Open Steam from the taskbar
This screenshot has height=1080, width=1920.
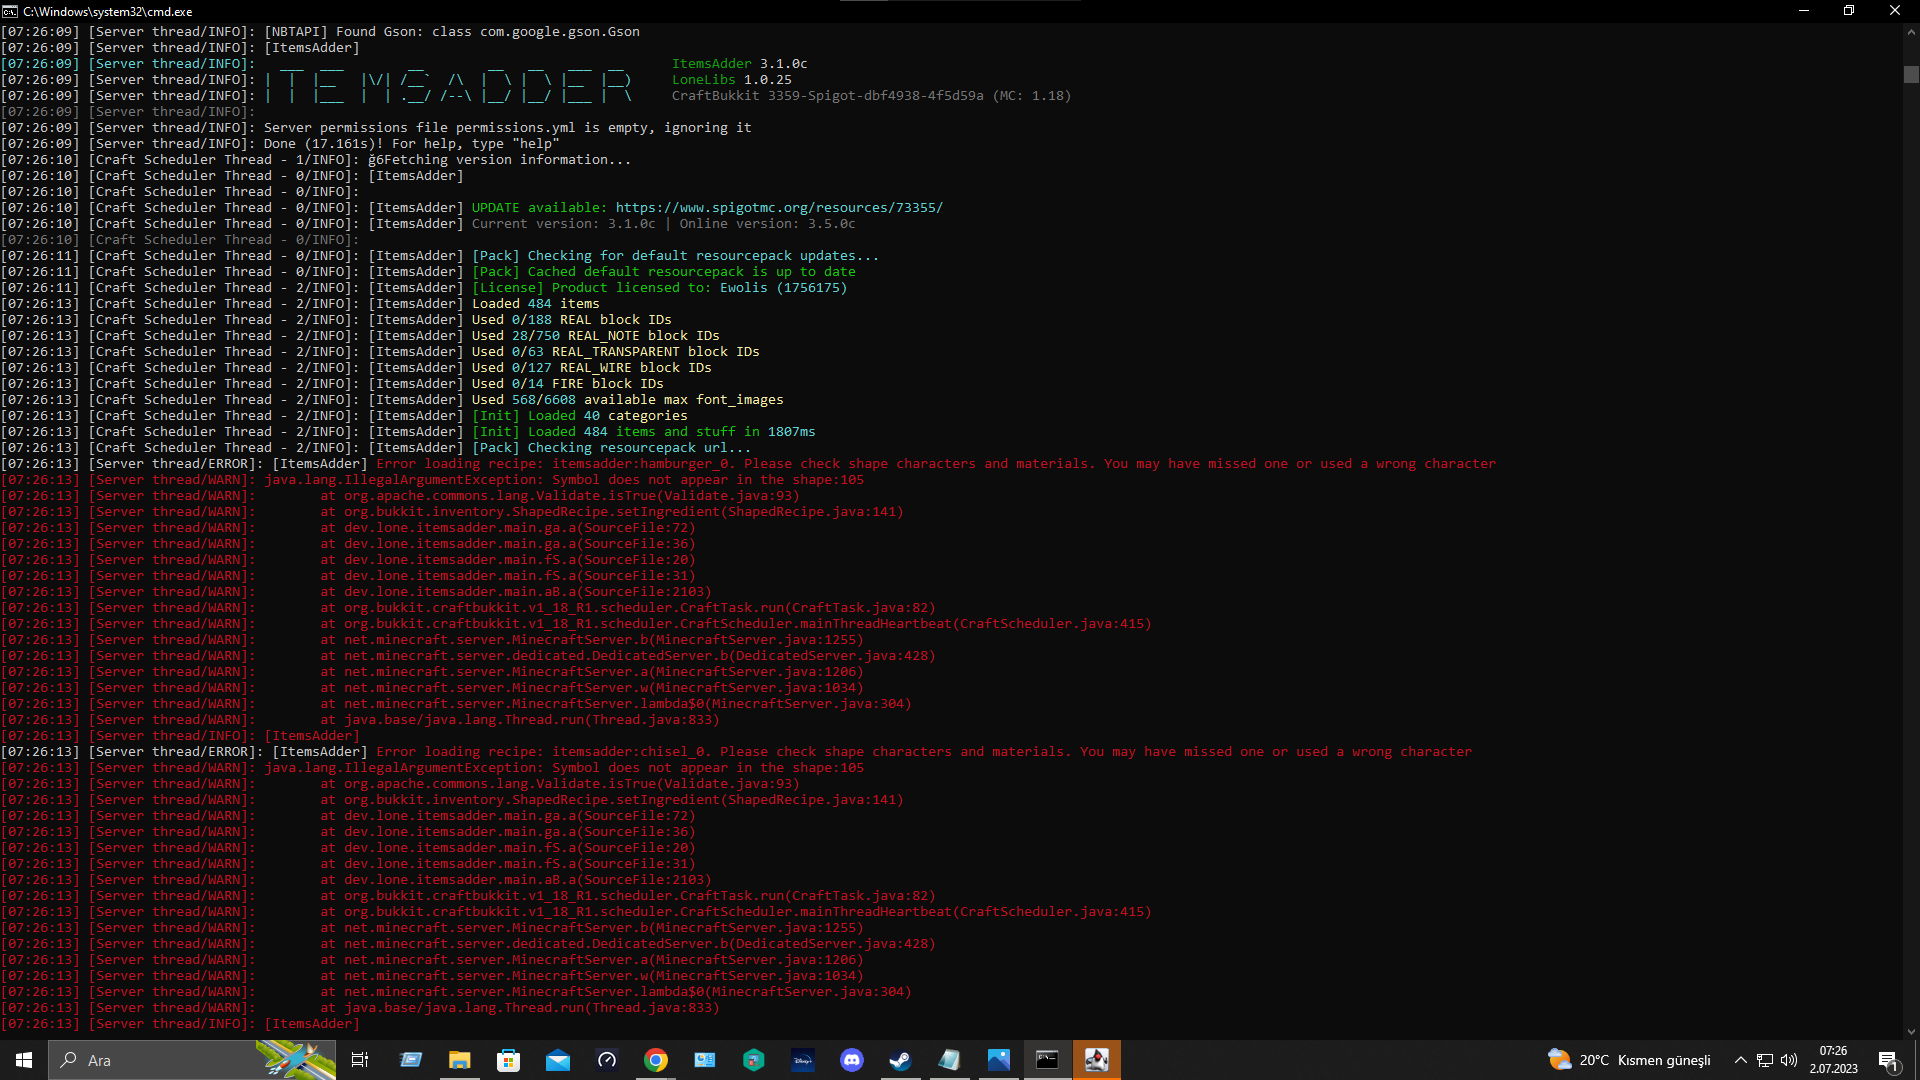tap(900, 1059)
